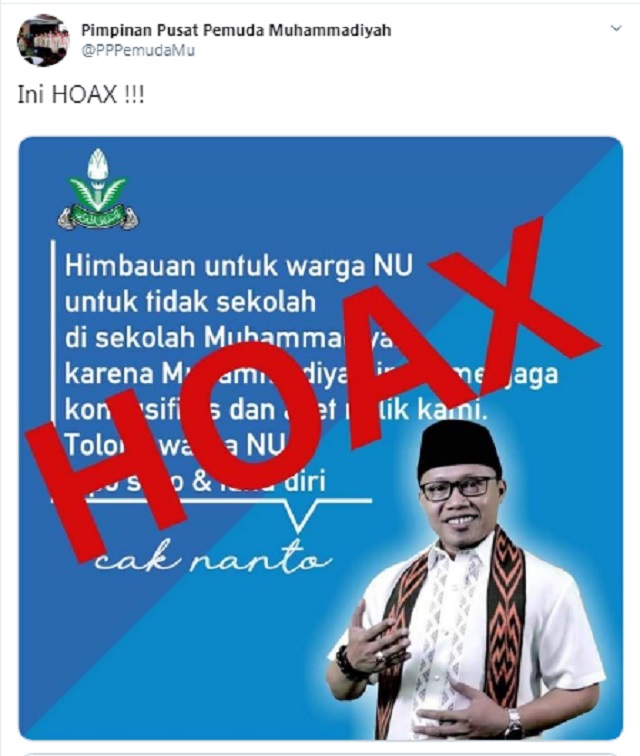Open the Pimpinan Pusat Pemuda Muhammadiyah name link
This screenshot has height=756, width=640.
(236, 30)
